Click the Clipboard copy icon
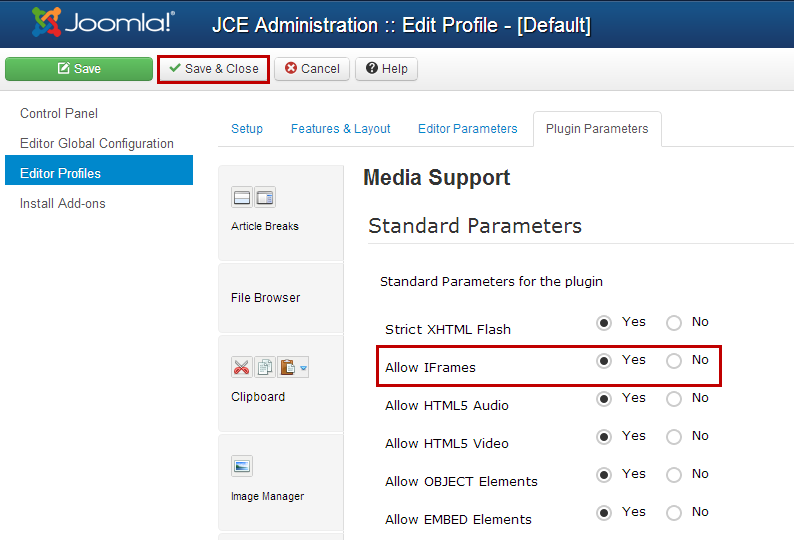The height and width of the screenshot is (540, 794). point(264,367)
